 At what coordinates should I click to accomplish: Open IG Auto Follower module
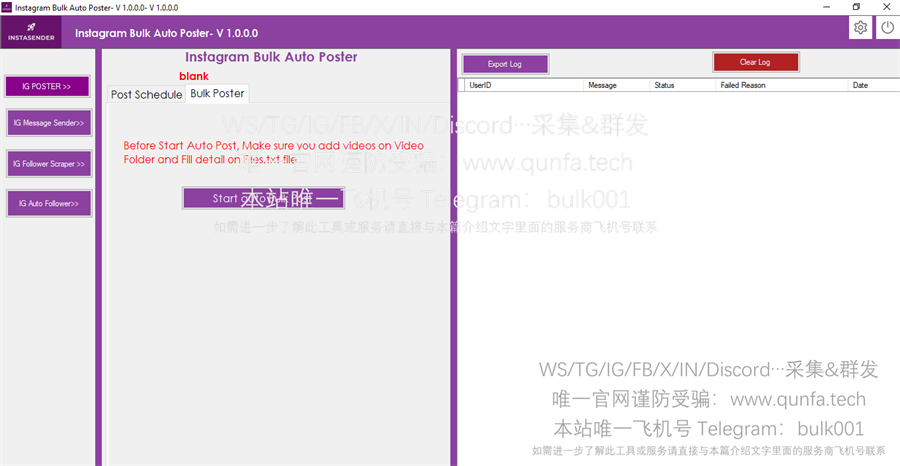click(49, 203)
